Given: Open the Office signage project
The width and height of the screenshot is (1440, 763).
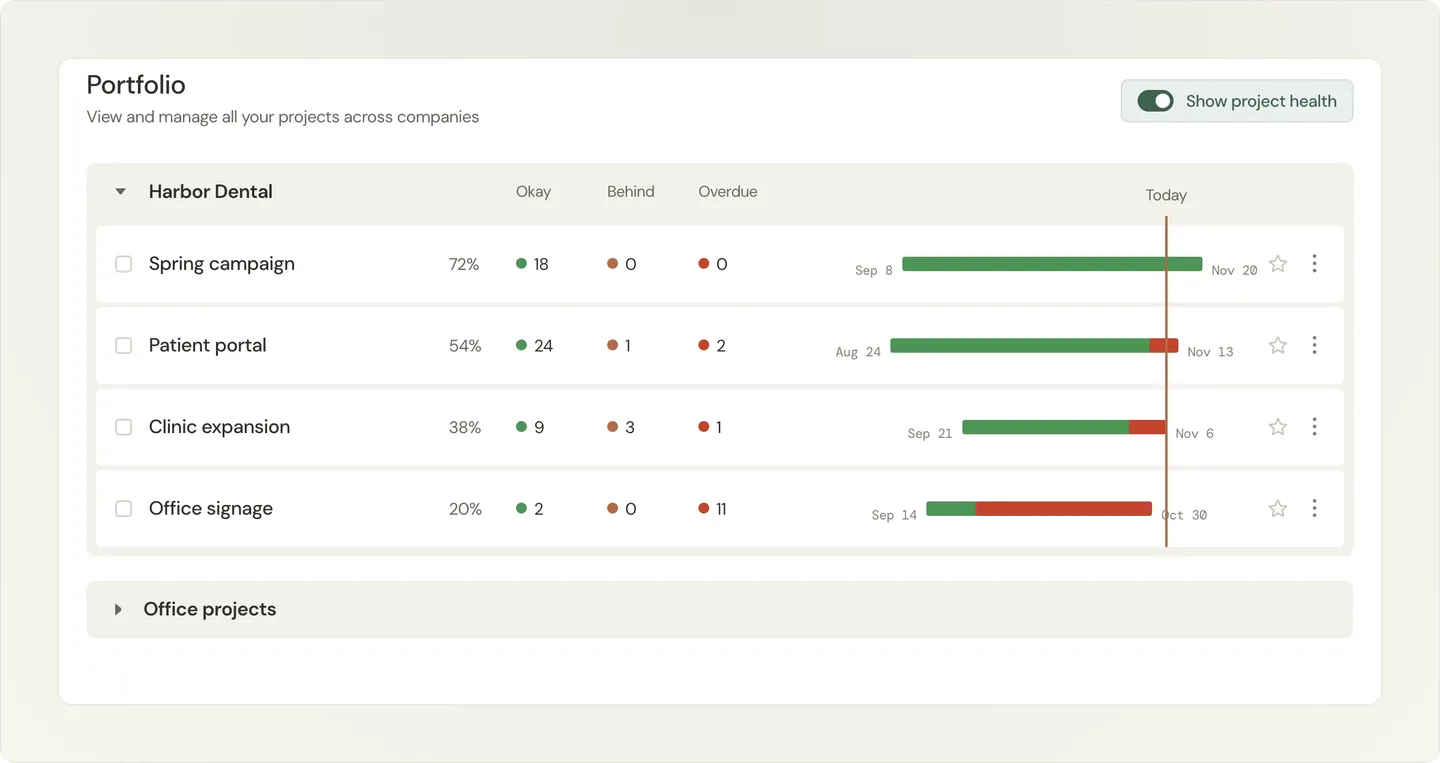Looking at the screenshot, I should pyautogui.click(x=211, y=508).
